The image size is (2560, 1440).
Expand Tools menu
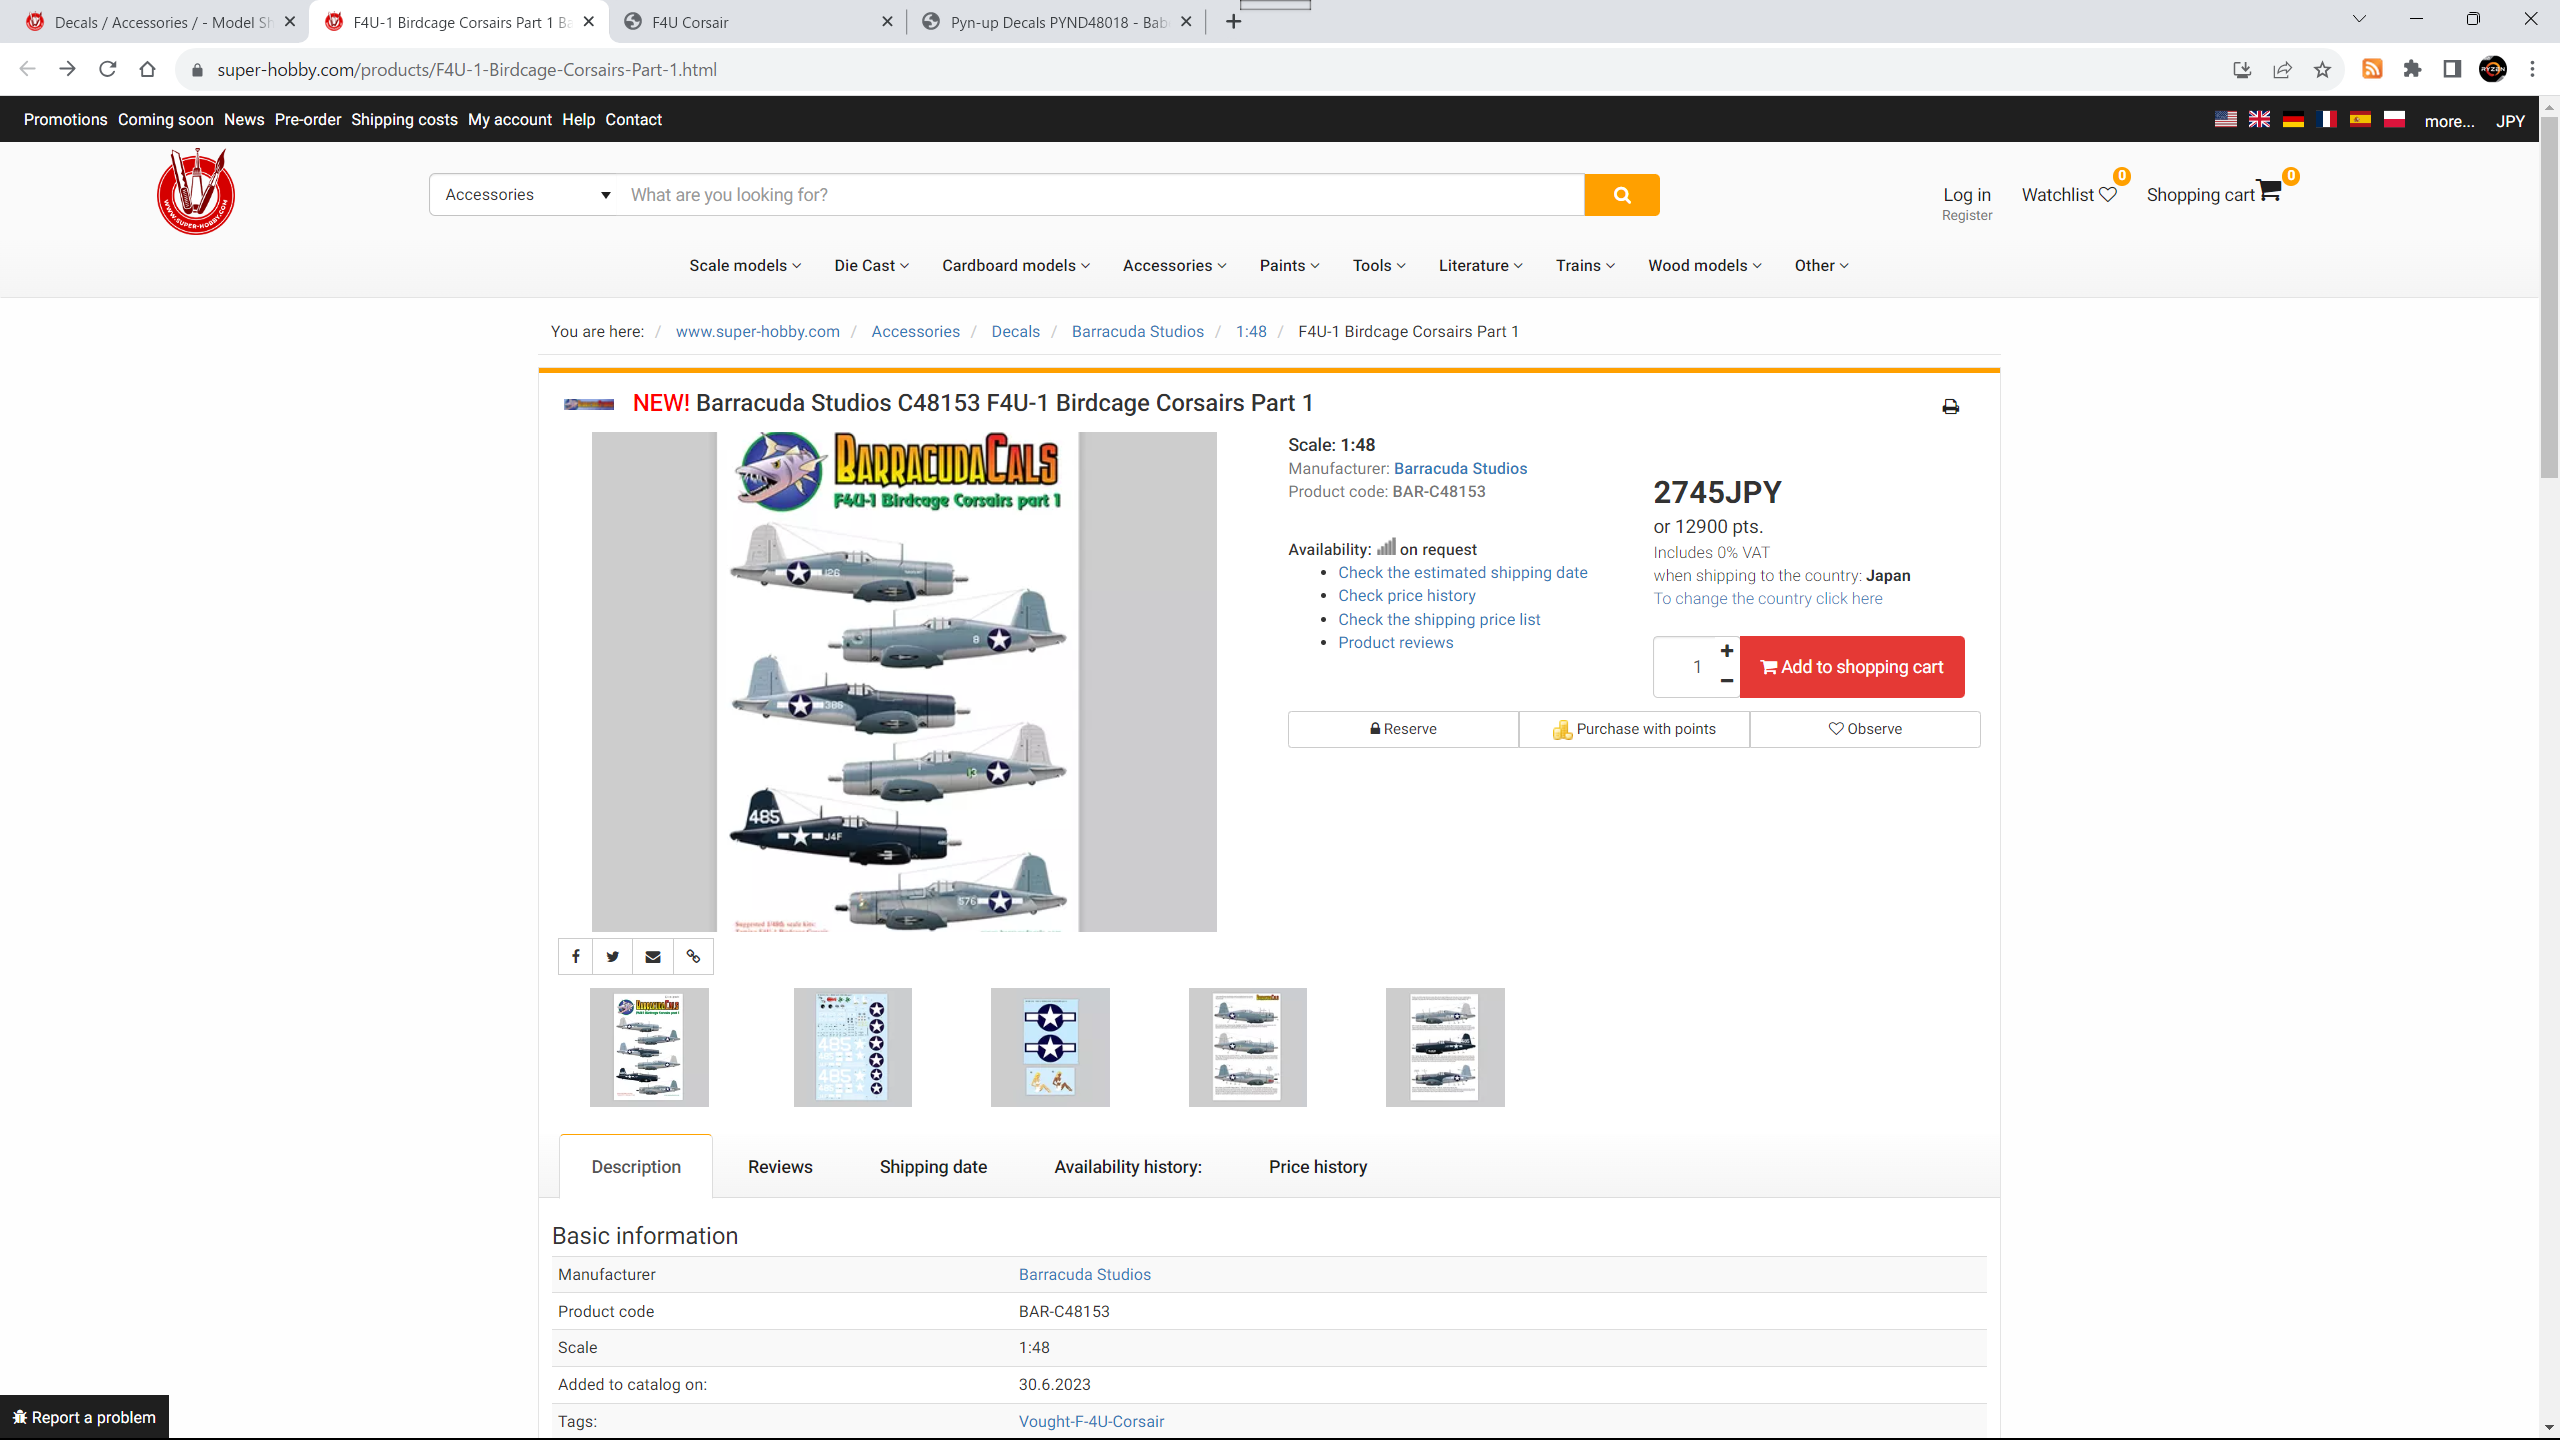1379,265
